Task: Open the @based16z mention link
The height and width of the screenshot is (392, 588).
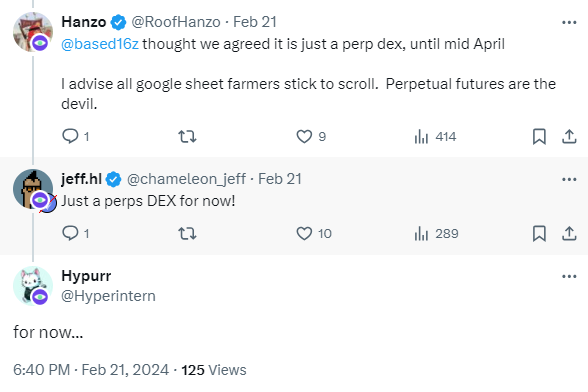Action: click(x=100, y=44)
